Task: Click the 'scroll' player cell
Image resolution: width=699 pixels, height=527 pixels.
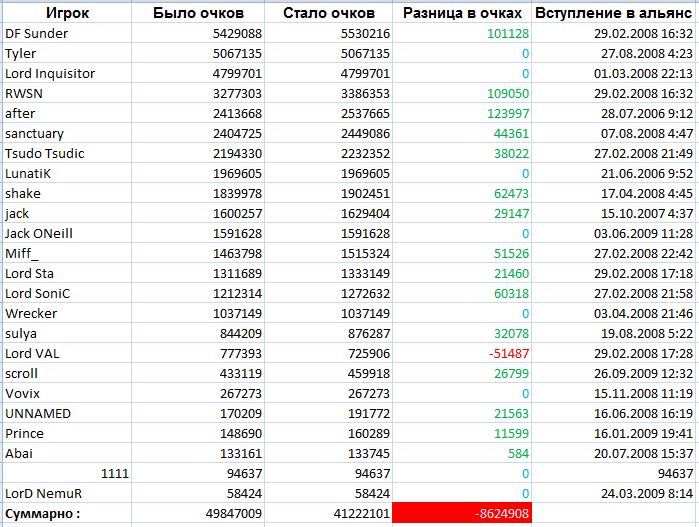Action: tap(67, 373)
